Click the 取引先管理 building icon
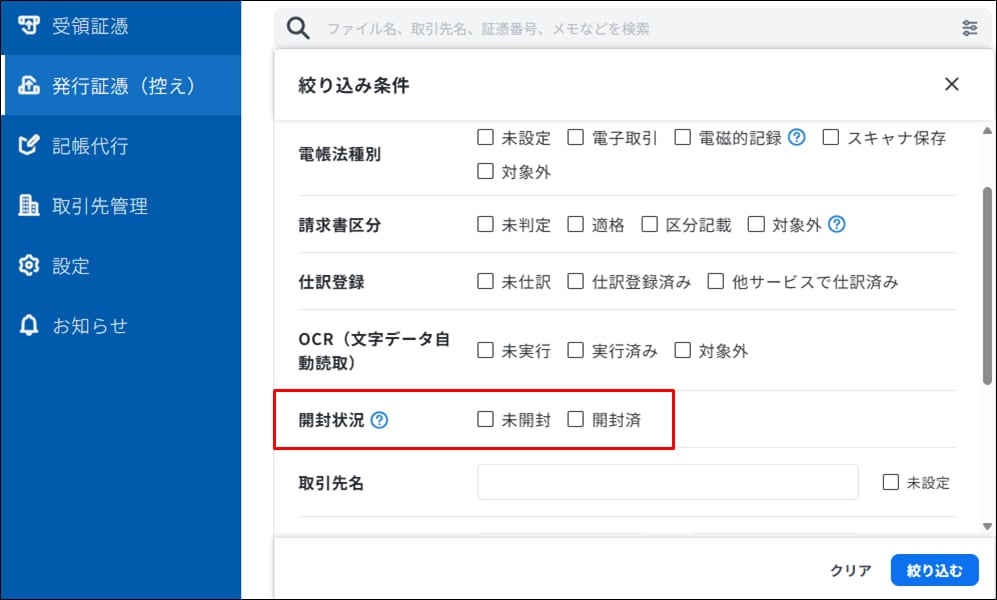 pos(29,206)
